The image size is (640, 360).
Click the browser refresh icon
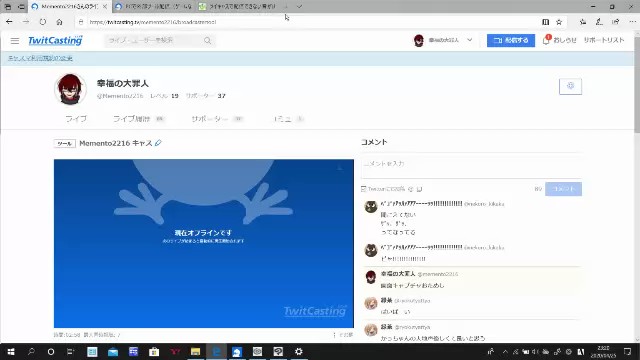click(x=42, y=22)
